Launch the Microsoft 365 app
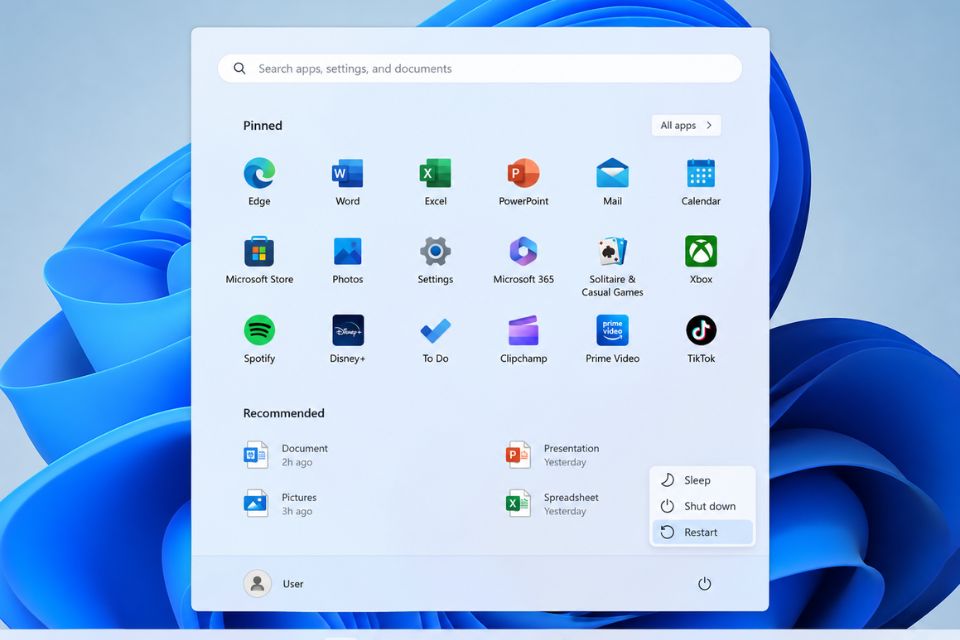Image resolution: width=960 pixels, height=640 pixels. 523,251
